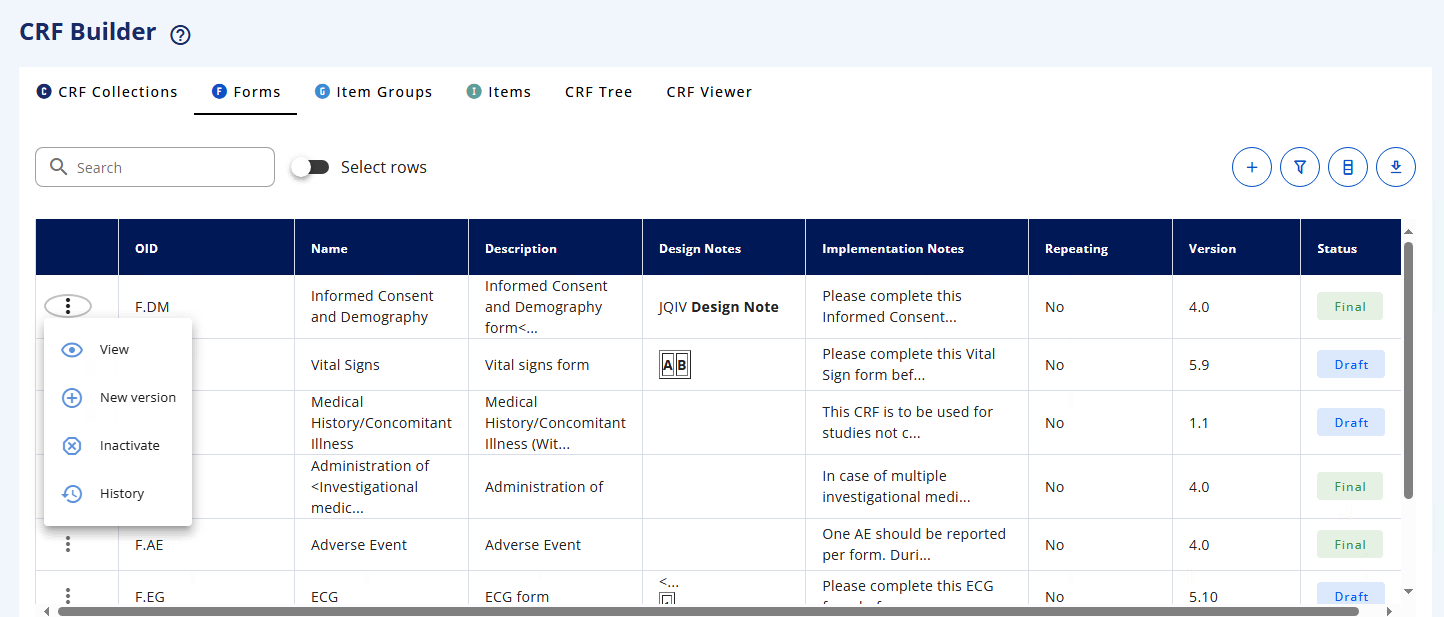Click the search magnifier icon

point(59,166)
